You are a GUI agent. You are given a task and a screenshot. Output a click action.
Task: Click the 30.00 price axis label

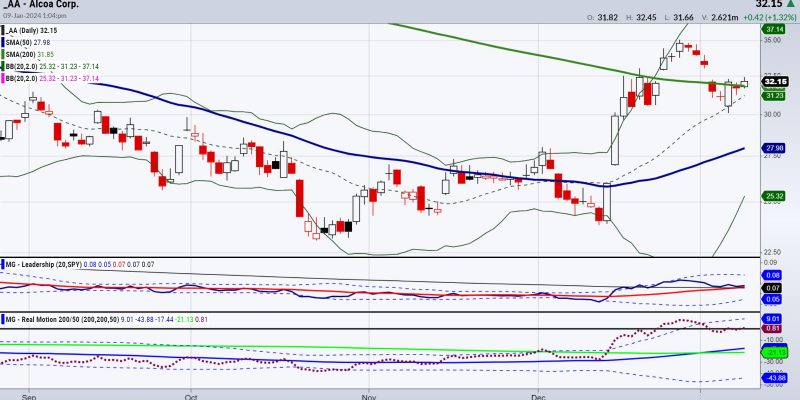tap(771, 114)
